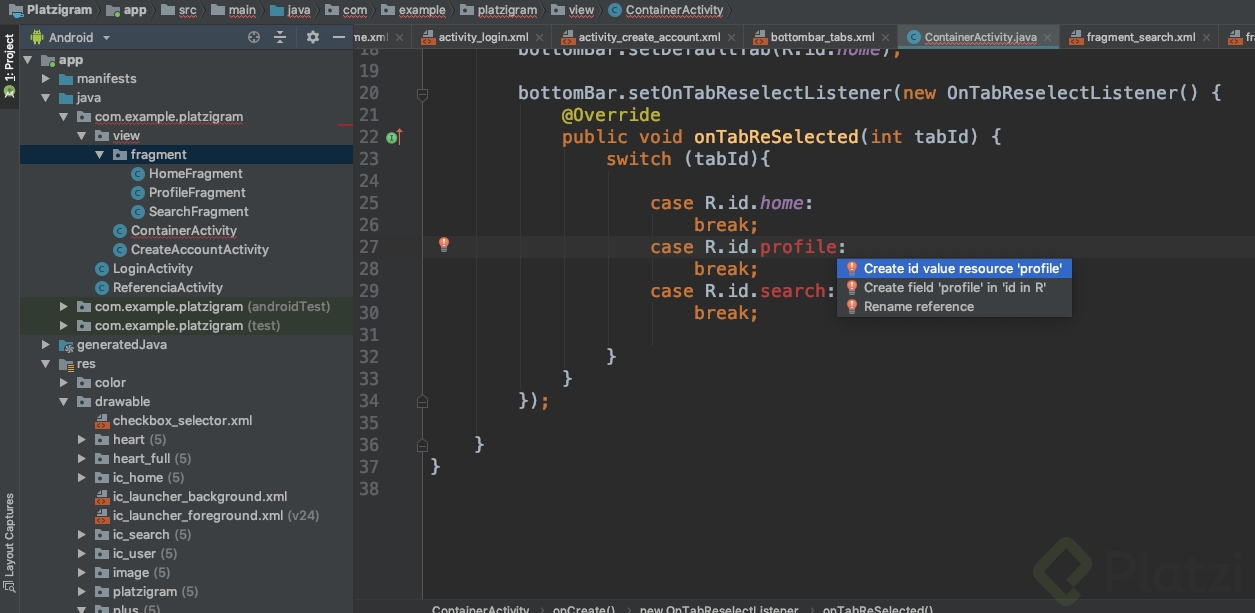Choose Rename reference quick fix
The image size is (1255, 613).
[x=954, y=306]
